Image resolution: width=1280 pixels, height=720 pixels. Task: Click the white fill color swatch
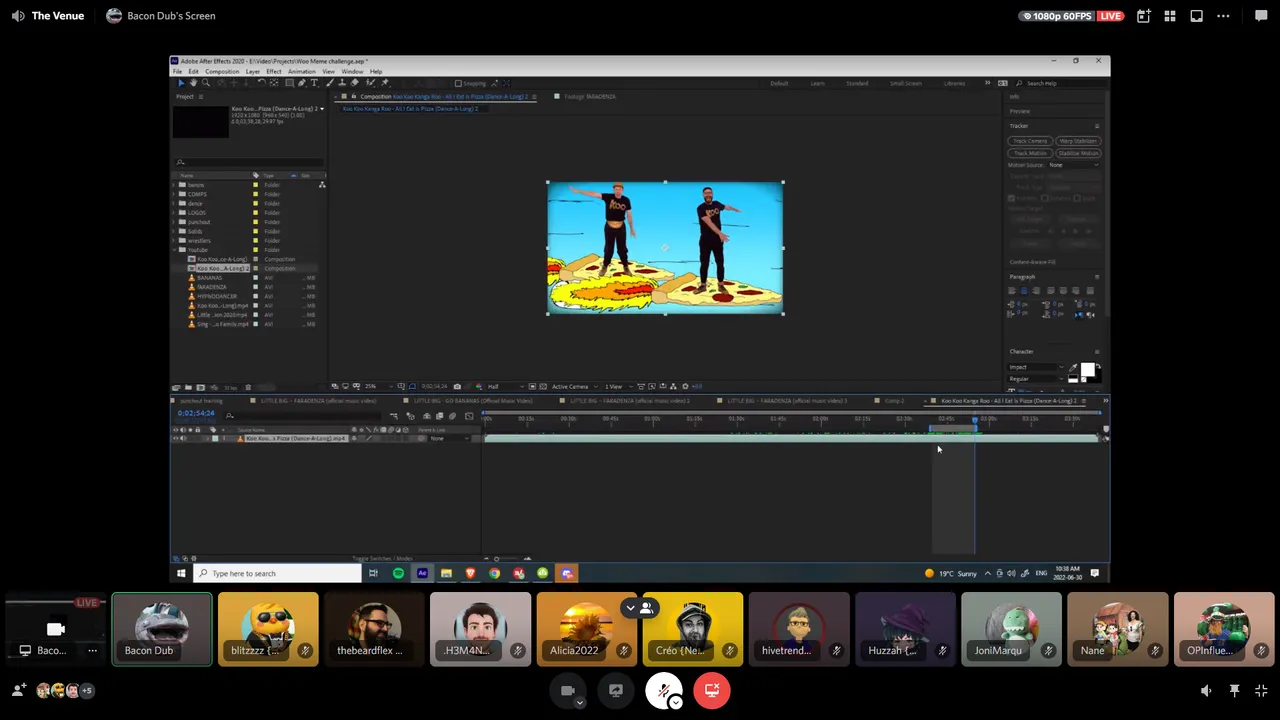tap(1088, 369)
